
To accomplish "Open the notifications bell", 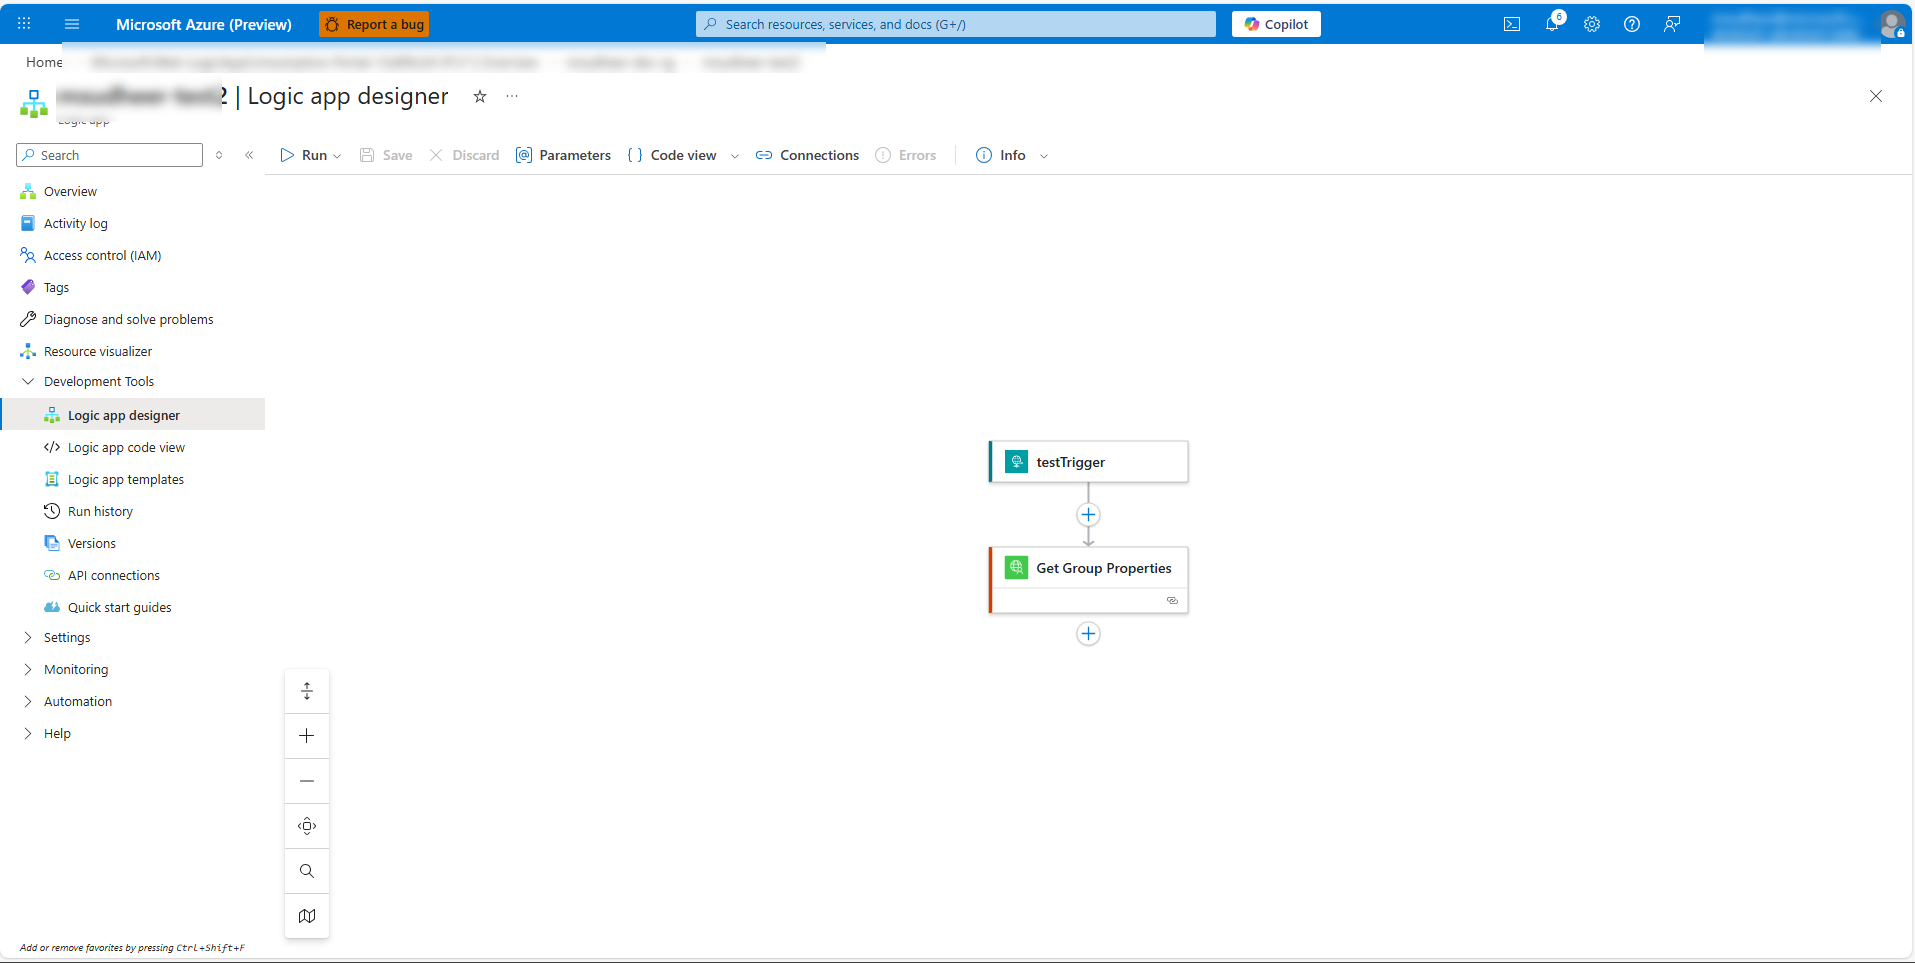I will tap(1551, 24).
